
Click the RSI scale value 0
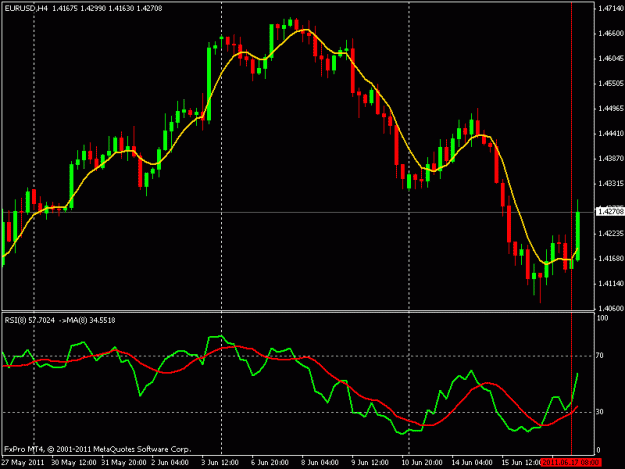[x=598, y=451]
